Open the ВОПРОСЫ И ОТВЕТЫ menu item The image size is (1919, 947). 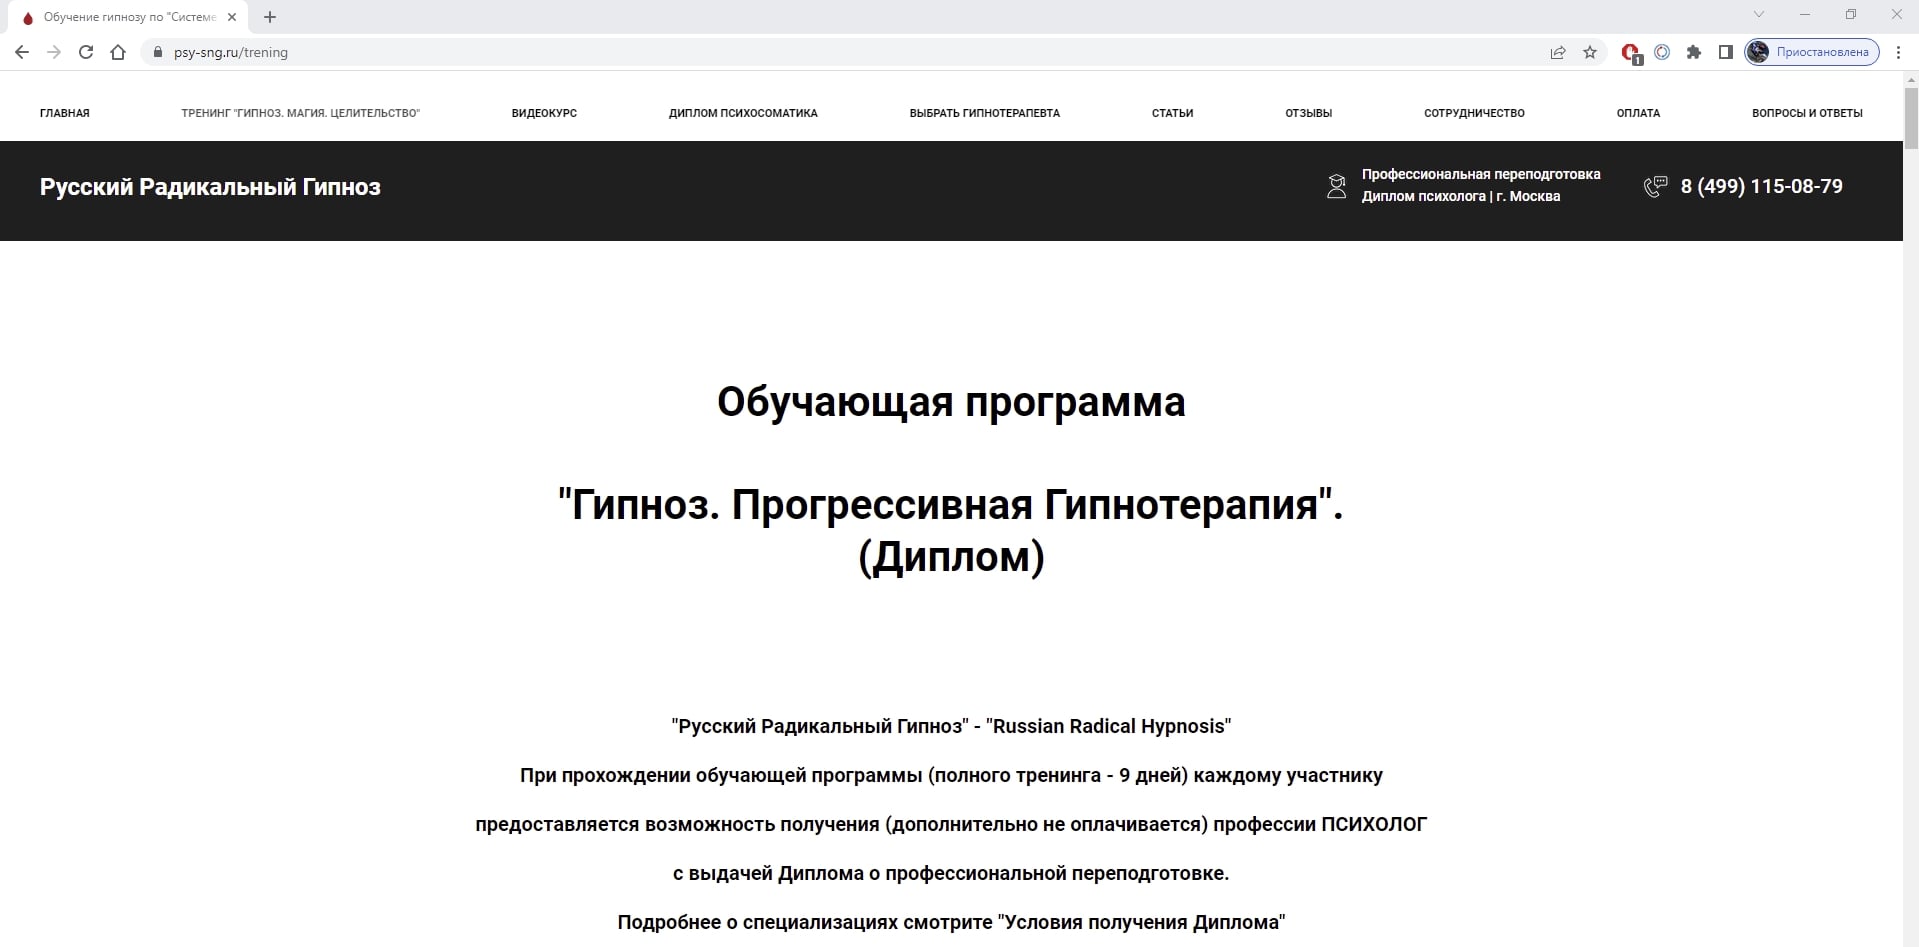[x=1807, y=113]
